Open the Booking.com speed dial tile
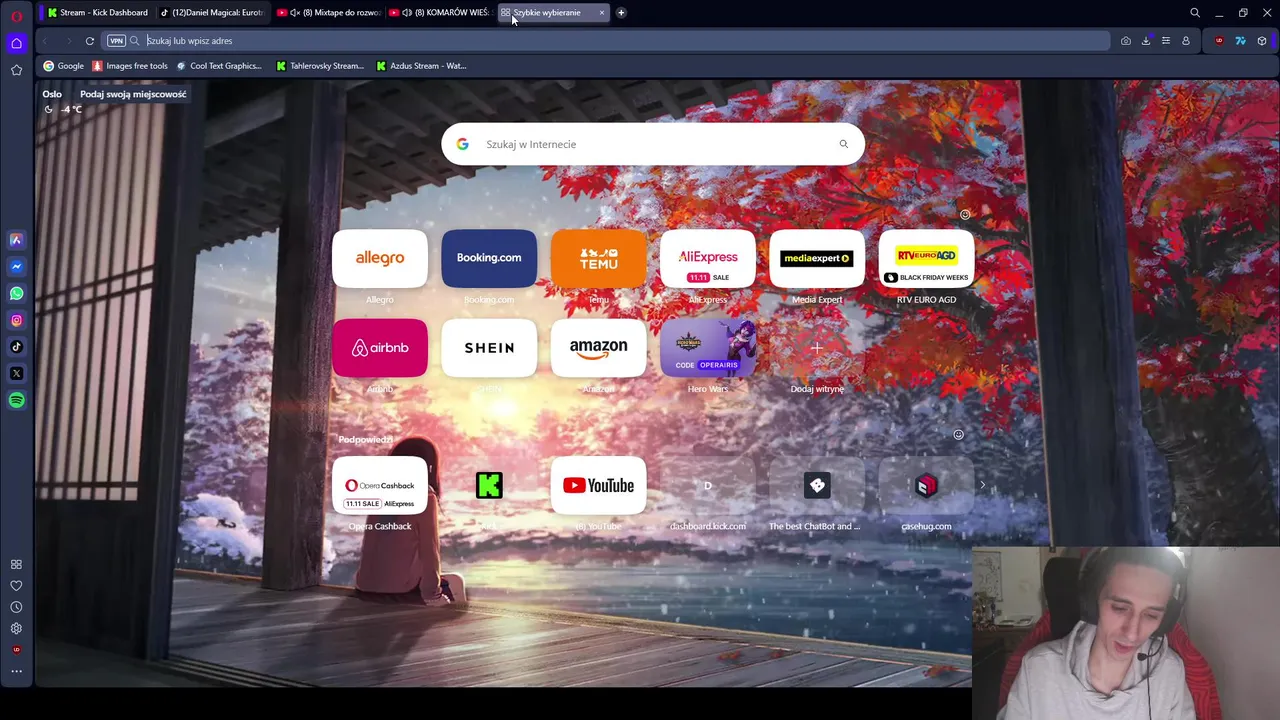The height and width of the screenshot is (720, 1280). click(489, 258)
